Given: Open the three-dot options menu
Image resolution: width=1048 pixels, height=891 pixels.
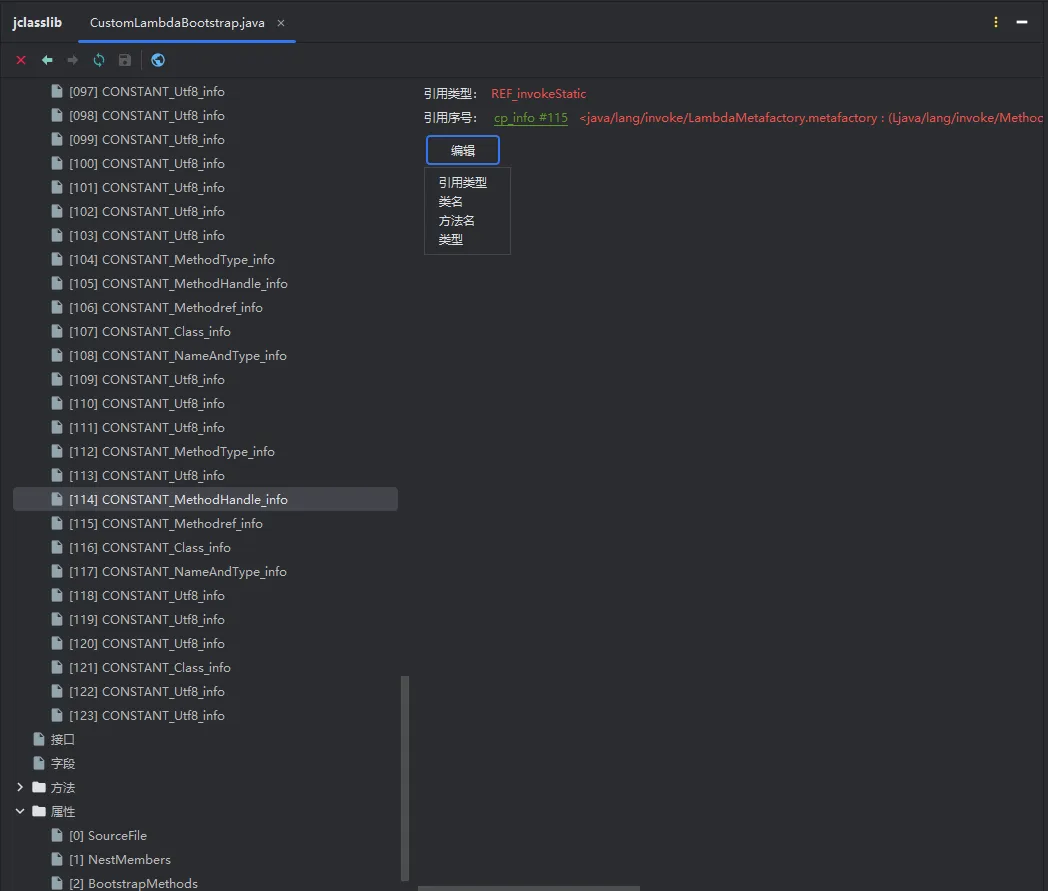Looking at the screenshot, I should coord(996,22).
